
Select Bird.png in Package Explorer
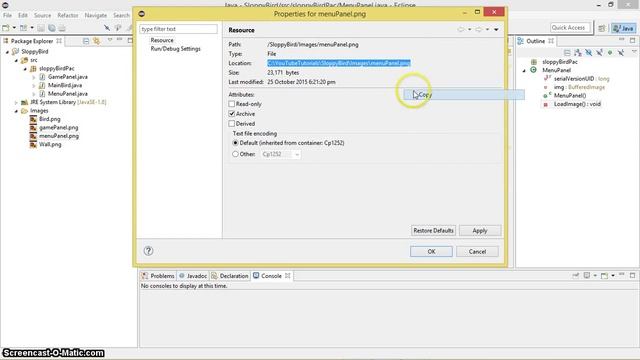point(49,119)
